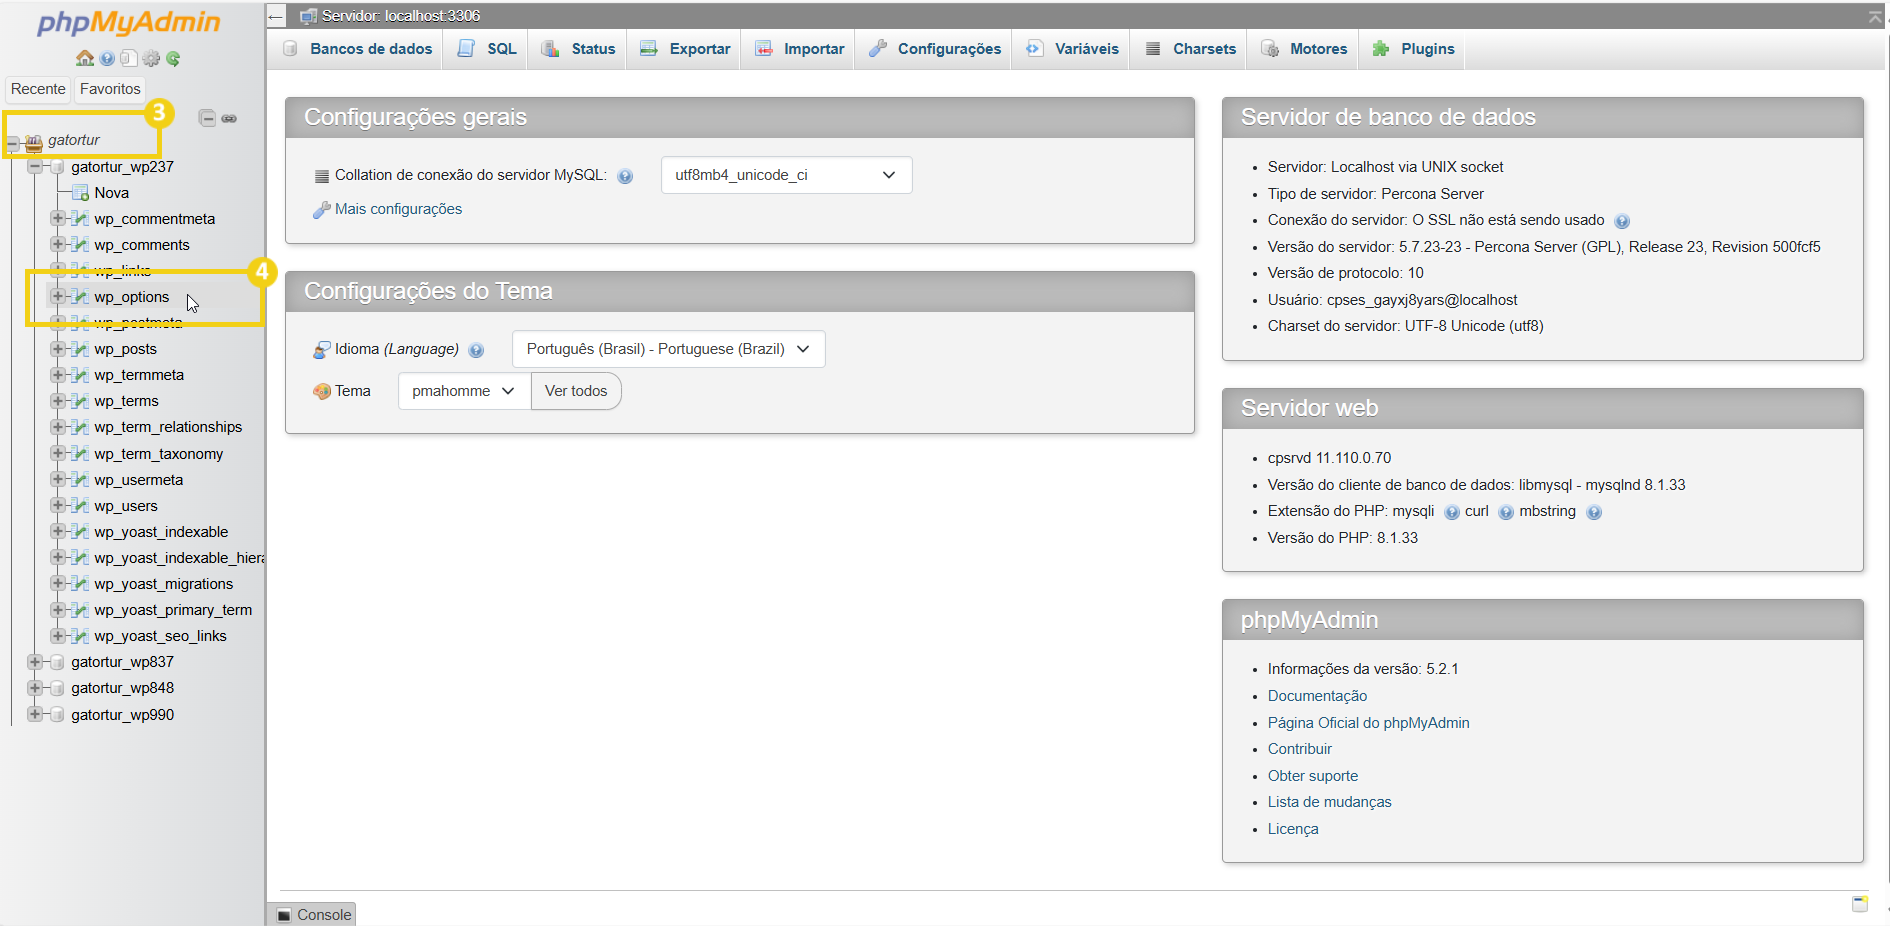Viewport: 1890px width, 926px height.
Task: Expand the wp_posts table node
Action: pyautogui.click(x=58, y=349)
